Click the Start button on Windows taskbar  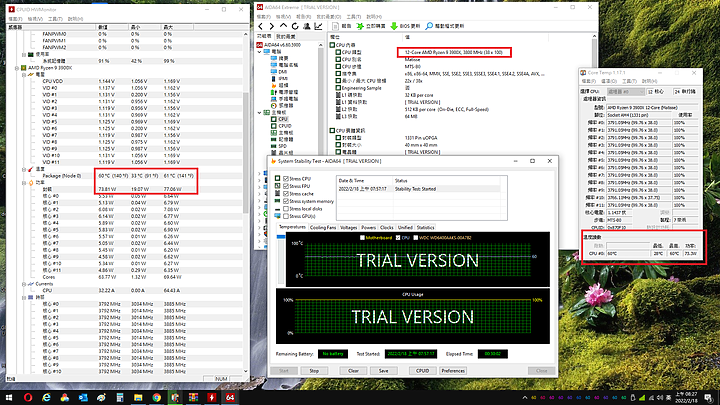pyautogui.click(x=9, y=397)
